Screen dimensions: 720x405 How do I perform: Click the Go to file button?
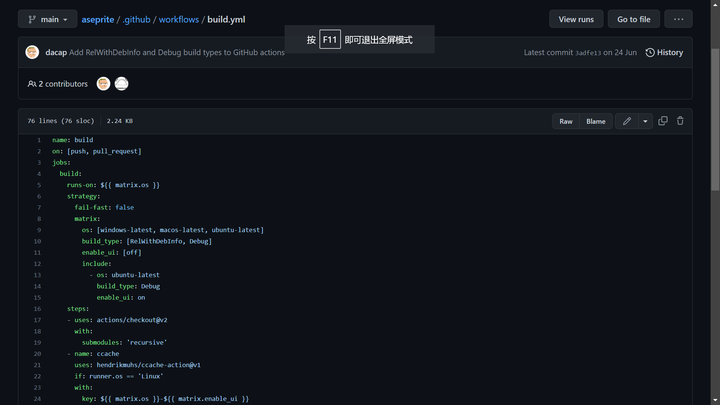tap(633, 19)
